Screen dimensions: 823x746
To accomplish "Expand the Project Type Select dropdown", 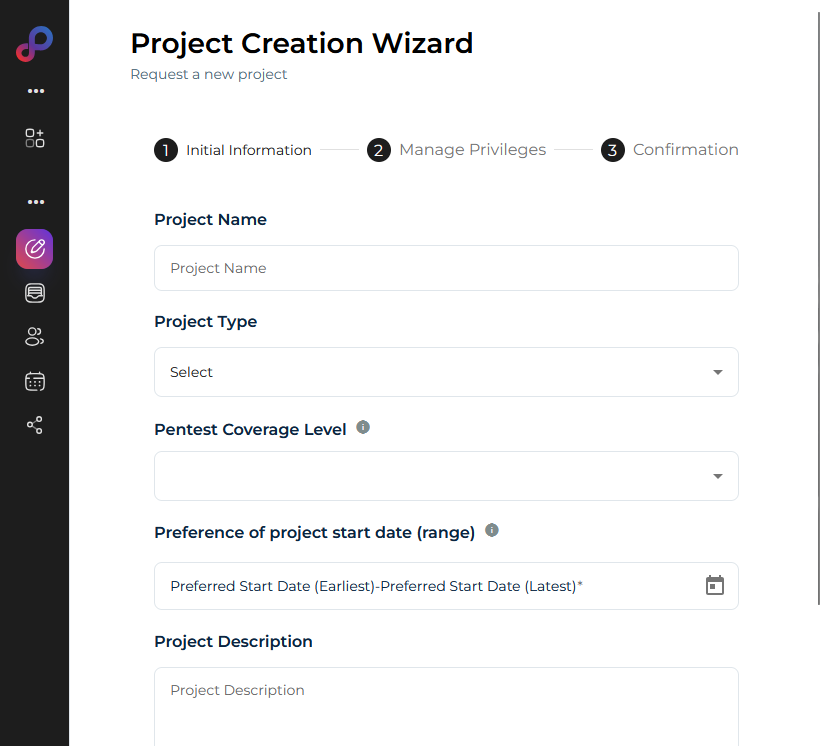I will click(x=446, y=372).
